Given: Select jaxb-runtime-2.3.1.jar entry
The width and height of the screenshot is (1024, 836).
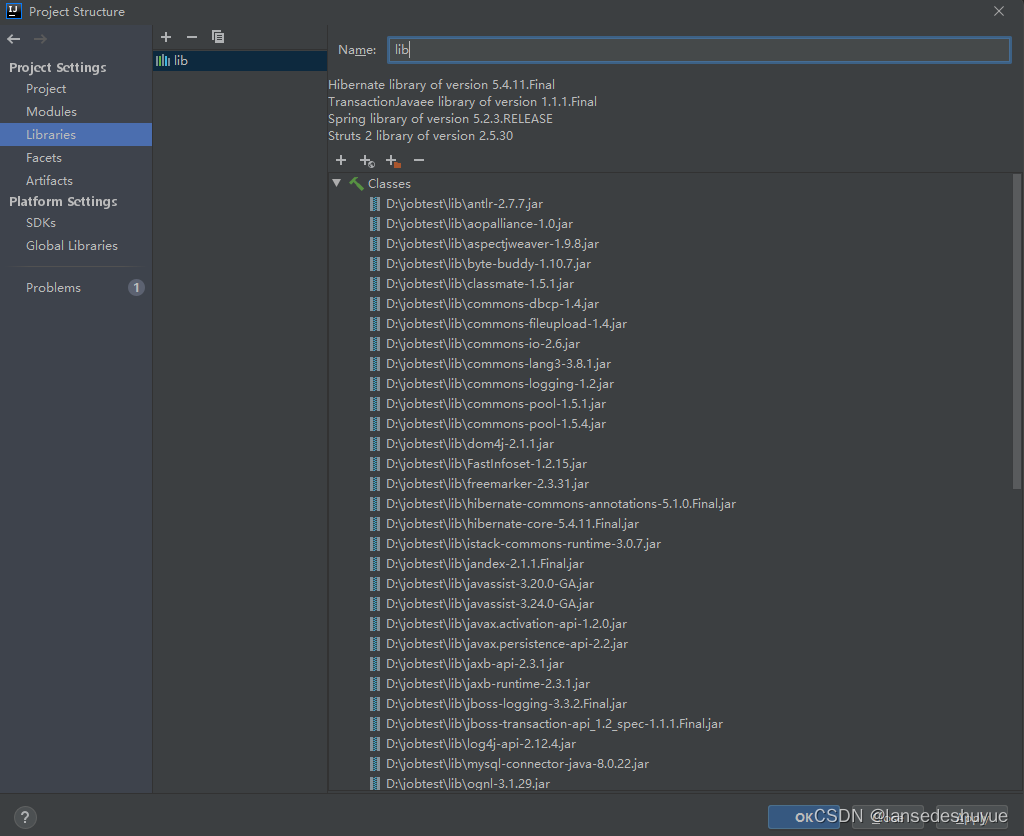Looking at the screenshot, I should tap(488, 684).
